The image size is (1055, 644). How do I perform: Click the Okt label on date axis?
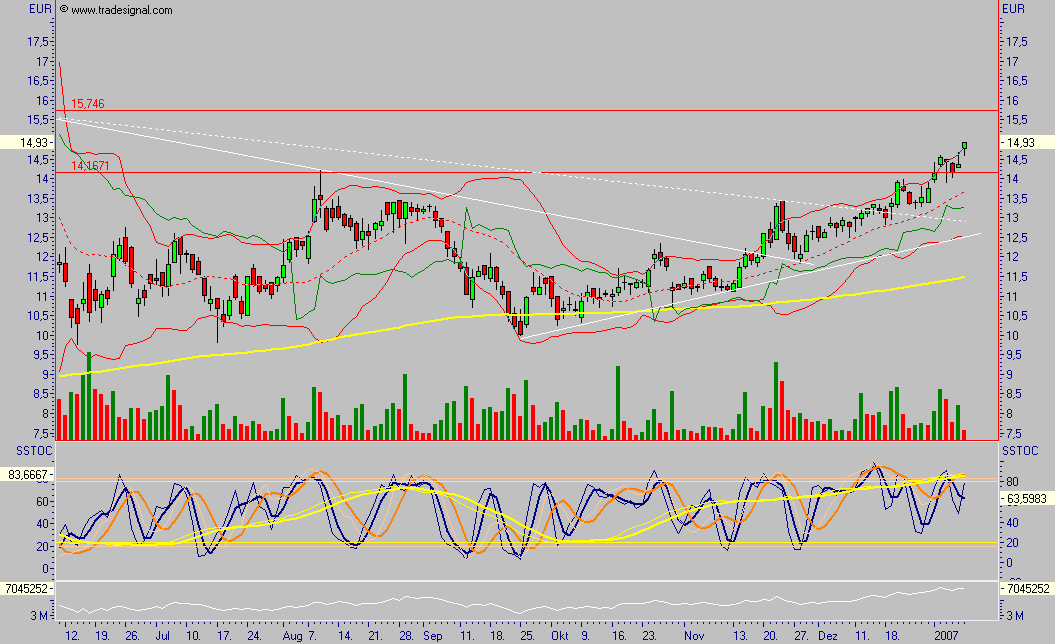(x=559, y=635)
